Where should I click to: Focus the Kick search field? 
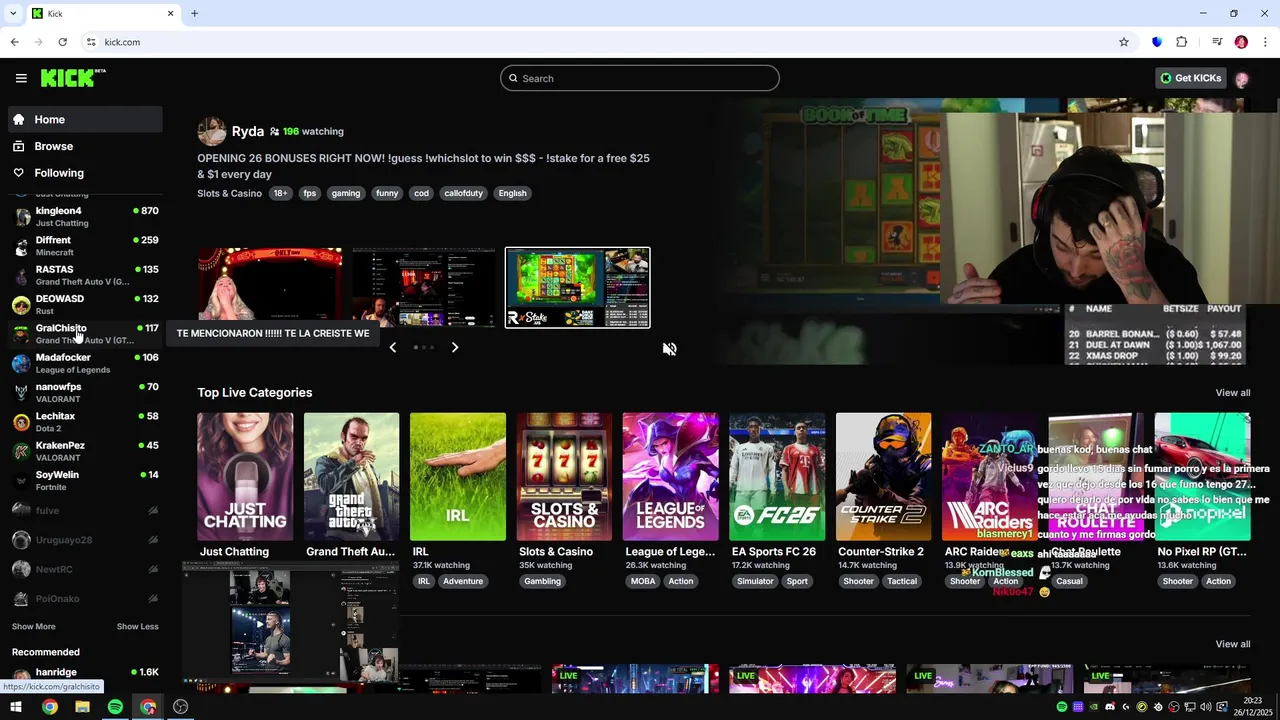tap(640, 78)
